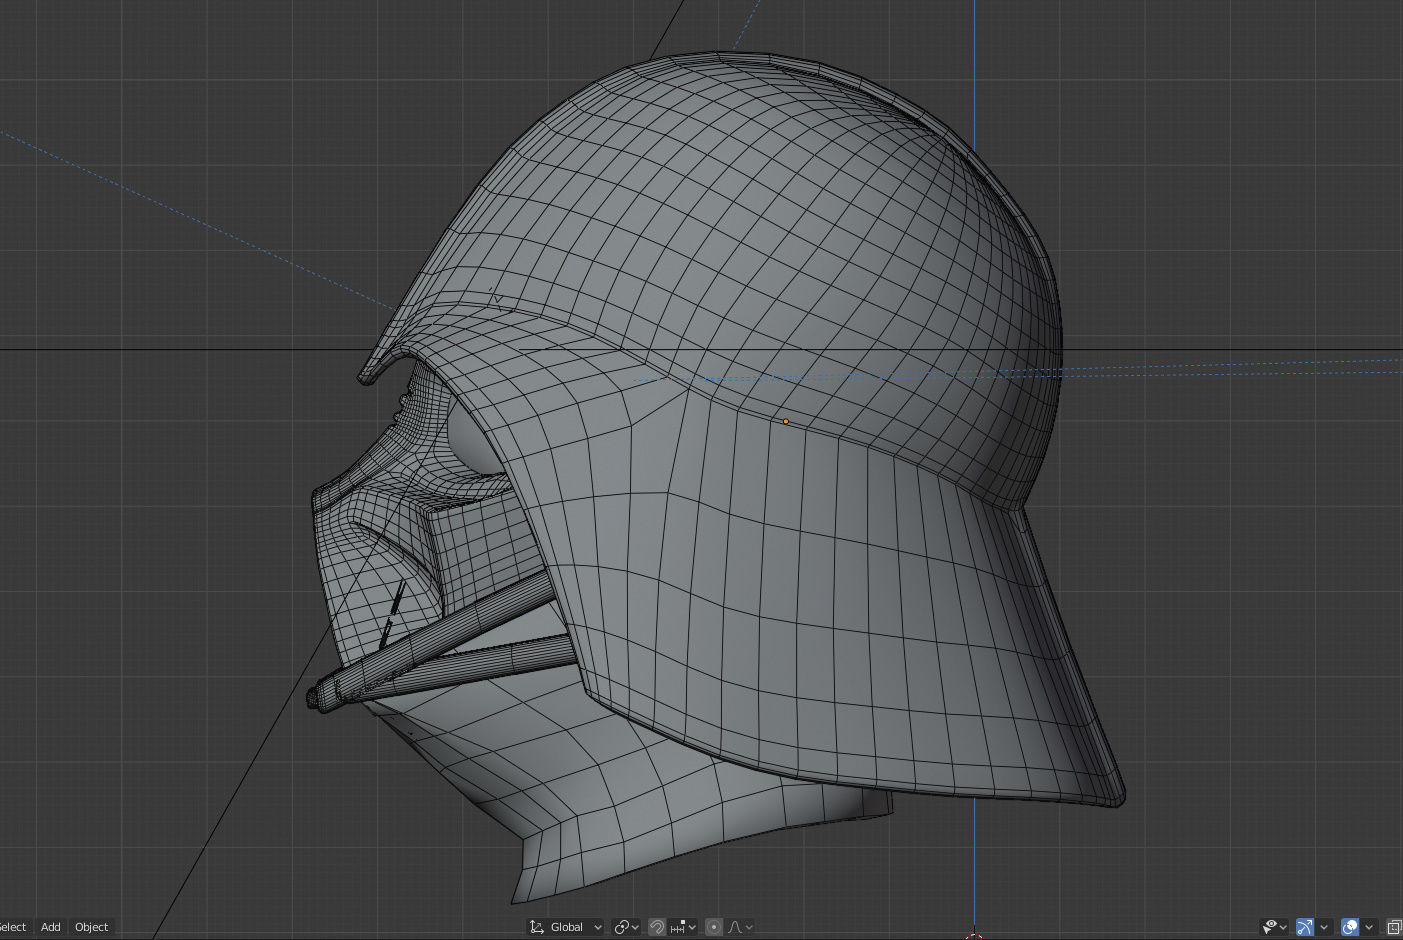Toggle the snap magnet button

tap(657, 927)
